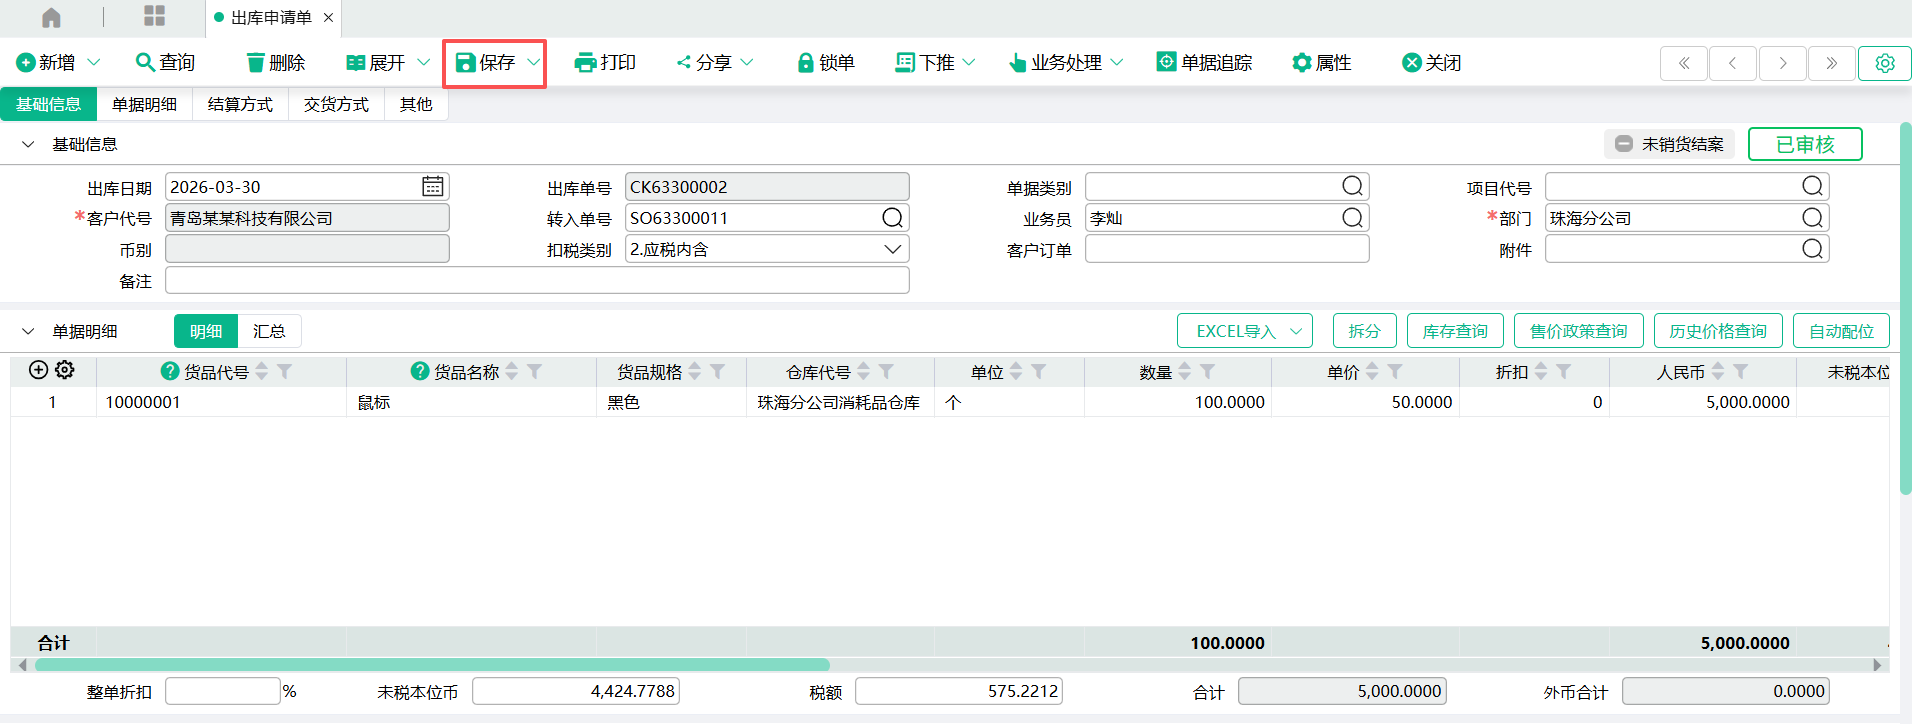Viewport: 1912px width, 724px height.
Task: Click the add row plus icon in grid header
Action: 38,370
